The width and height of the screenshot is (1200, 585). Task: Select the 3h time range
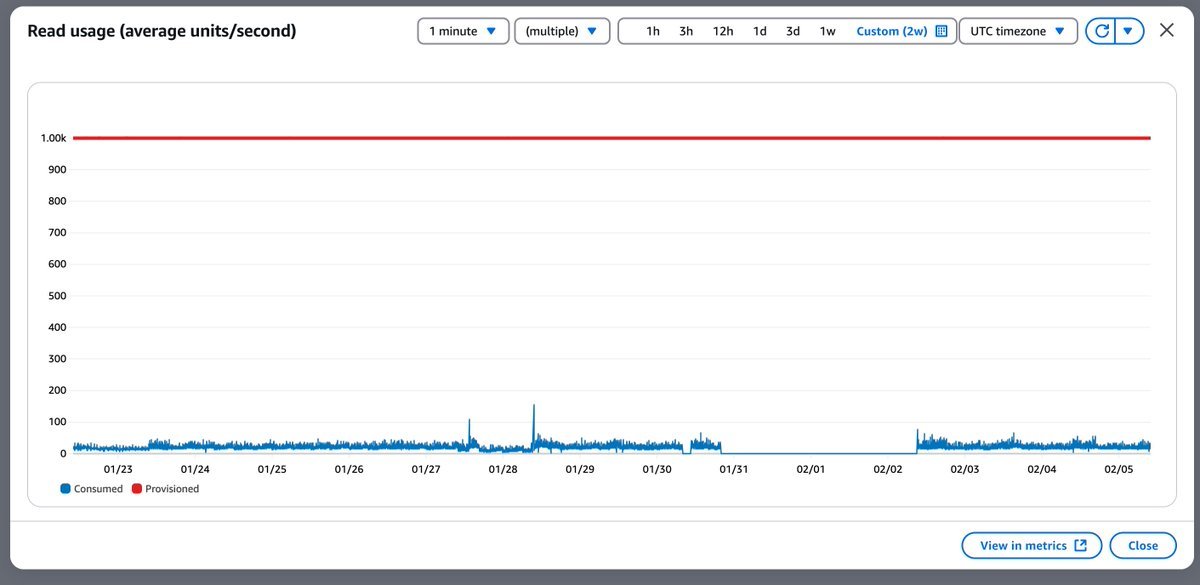[686, 31]
